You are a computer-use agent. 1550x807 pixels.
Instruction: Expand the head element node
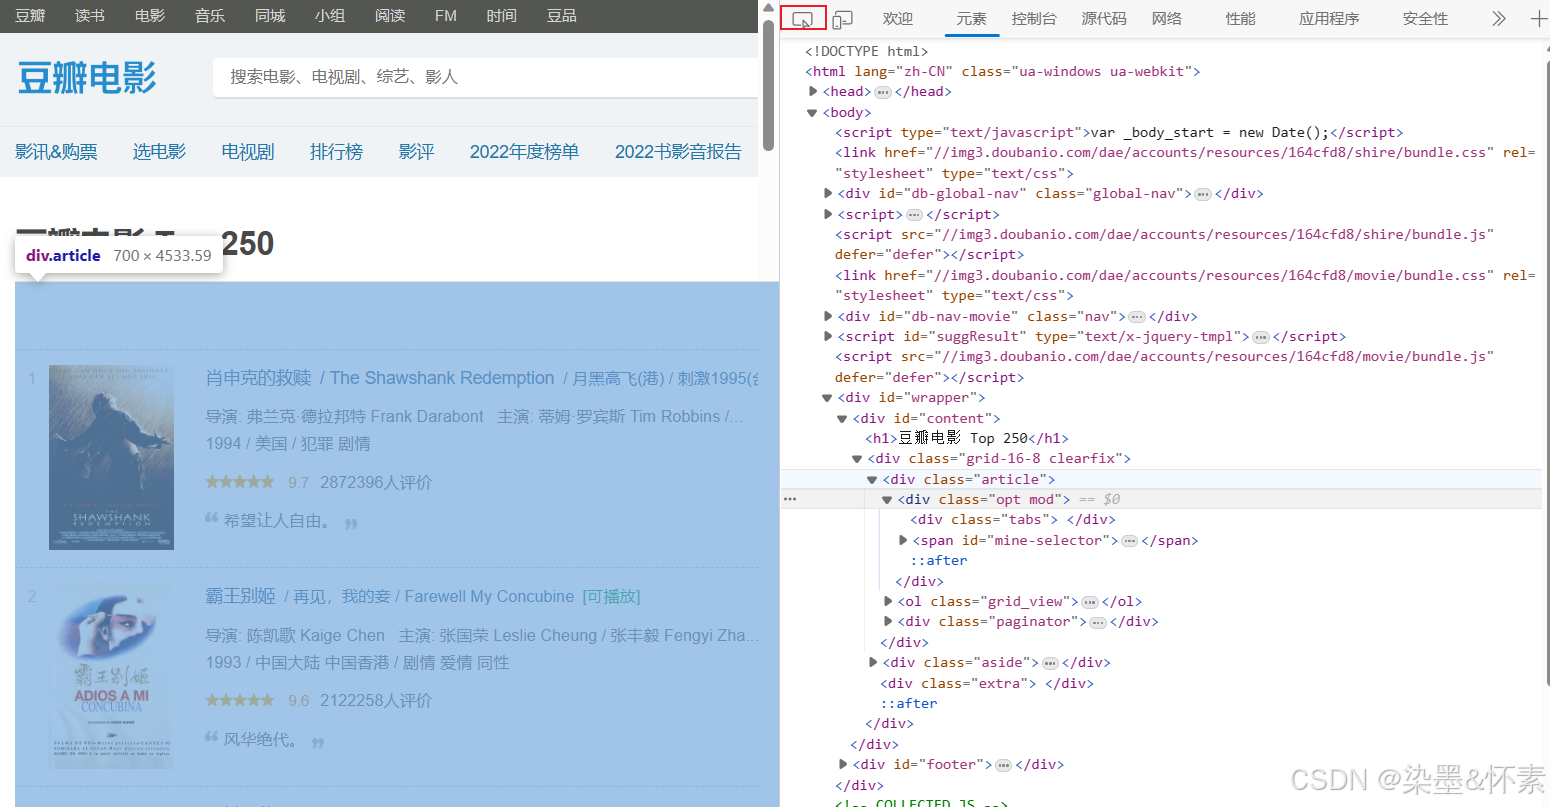pos(813,91)
